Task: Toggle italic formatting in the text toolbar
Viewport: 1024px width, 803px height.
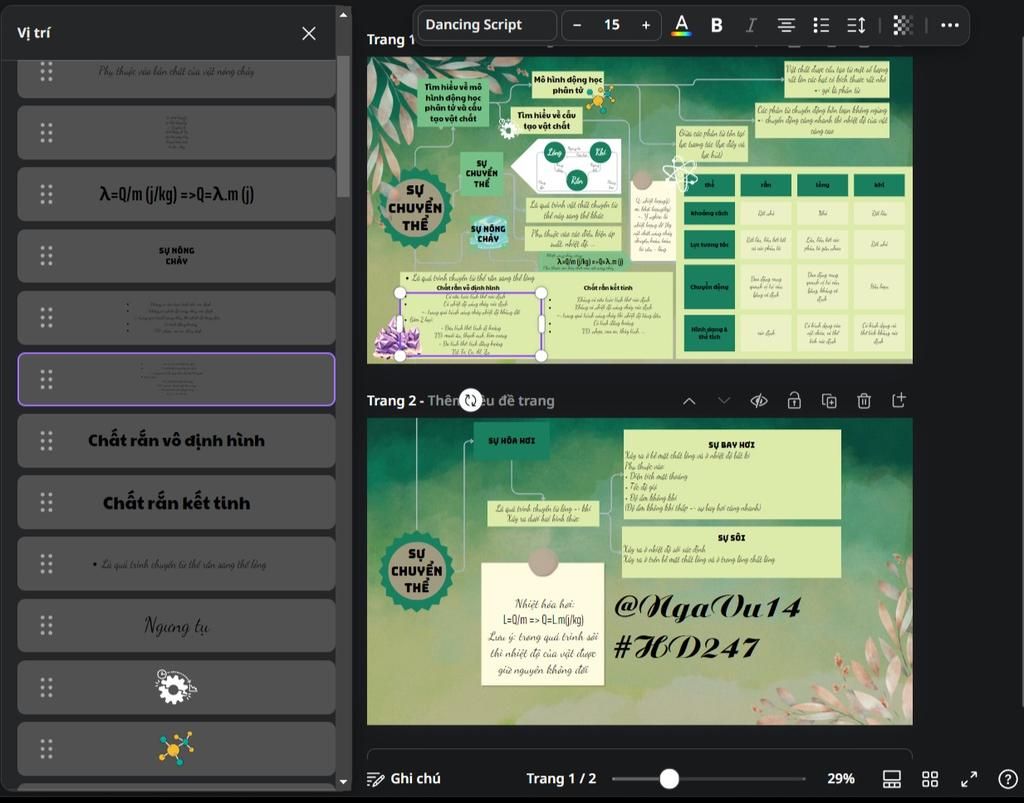Action: pyautogui.click(x=751, y=25)
